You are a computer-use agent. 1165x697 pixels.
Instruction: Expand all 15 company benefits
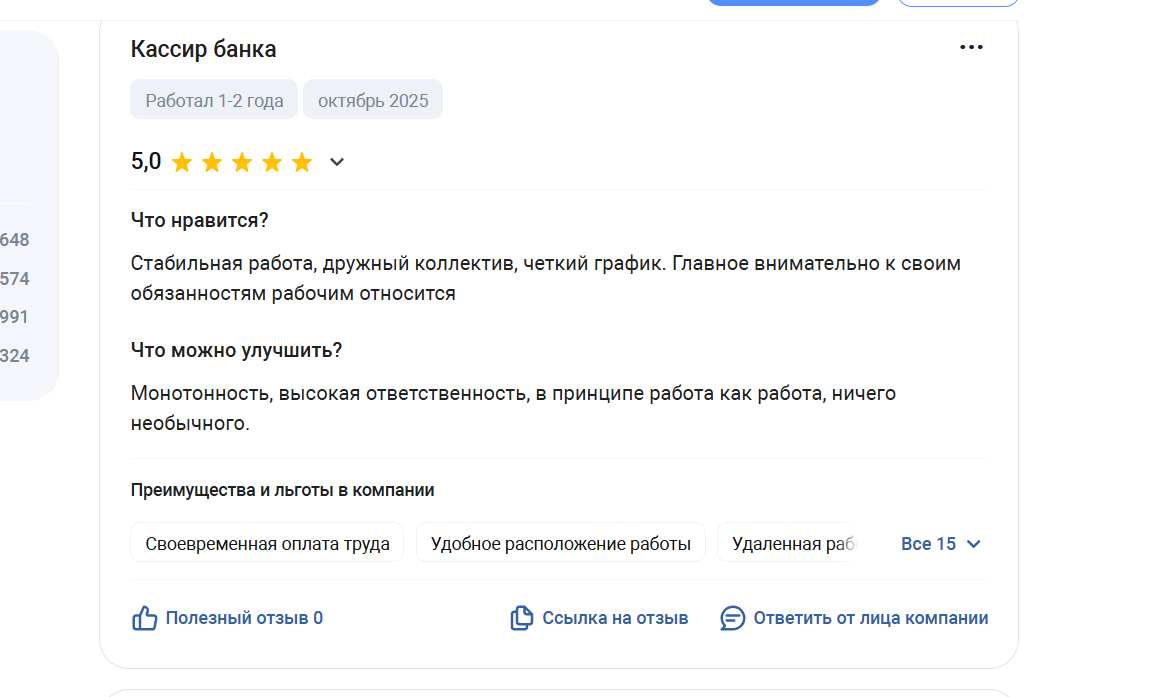[929, 544]
